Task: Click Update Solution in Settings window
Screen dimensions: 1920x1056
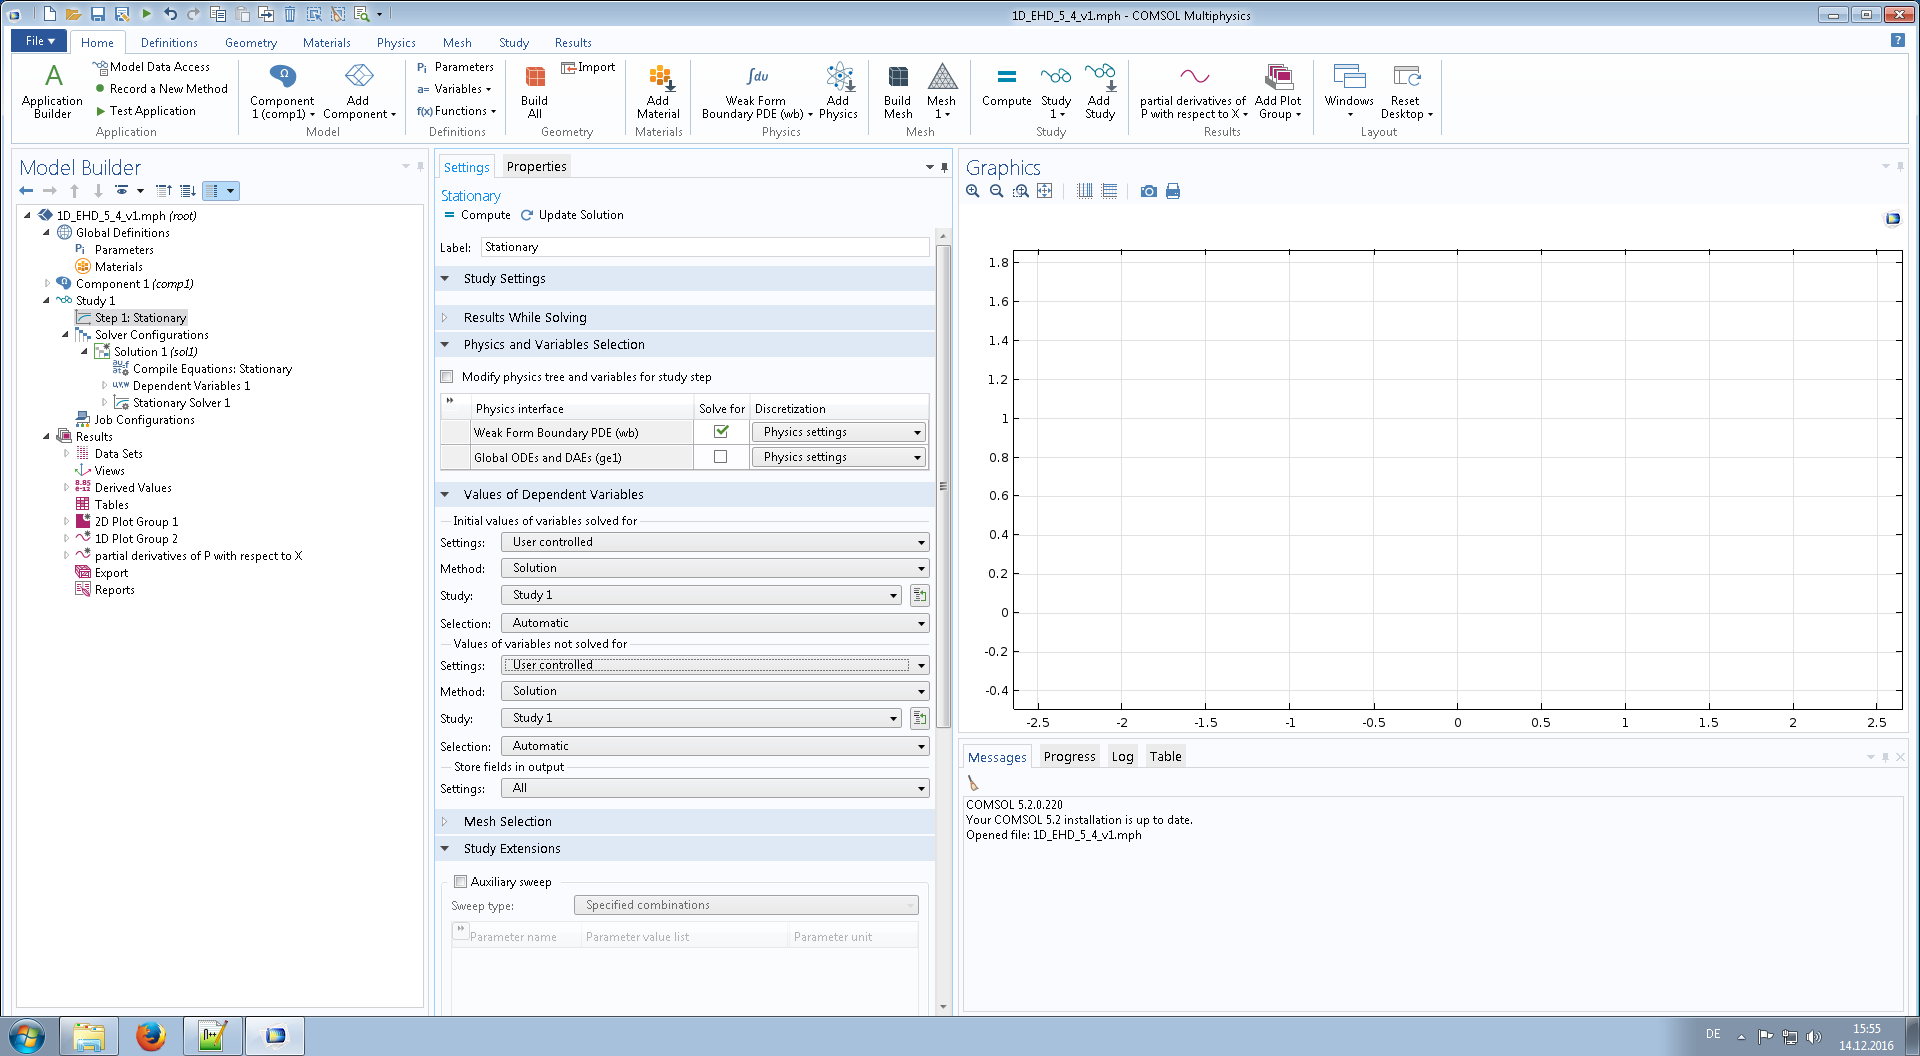Action: [572, 215]
